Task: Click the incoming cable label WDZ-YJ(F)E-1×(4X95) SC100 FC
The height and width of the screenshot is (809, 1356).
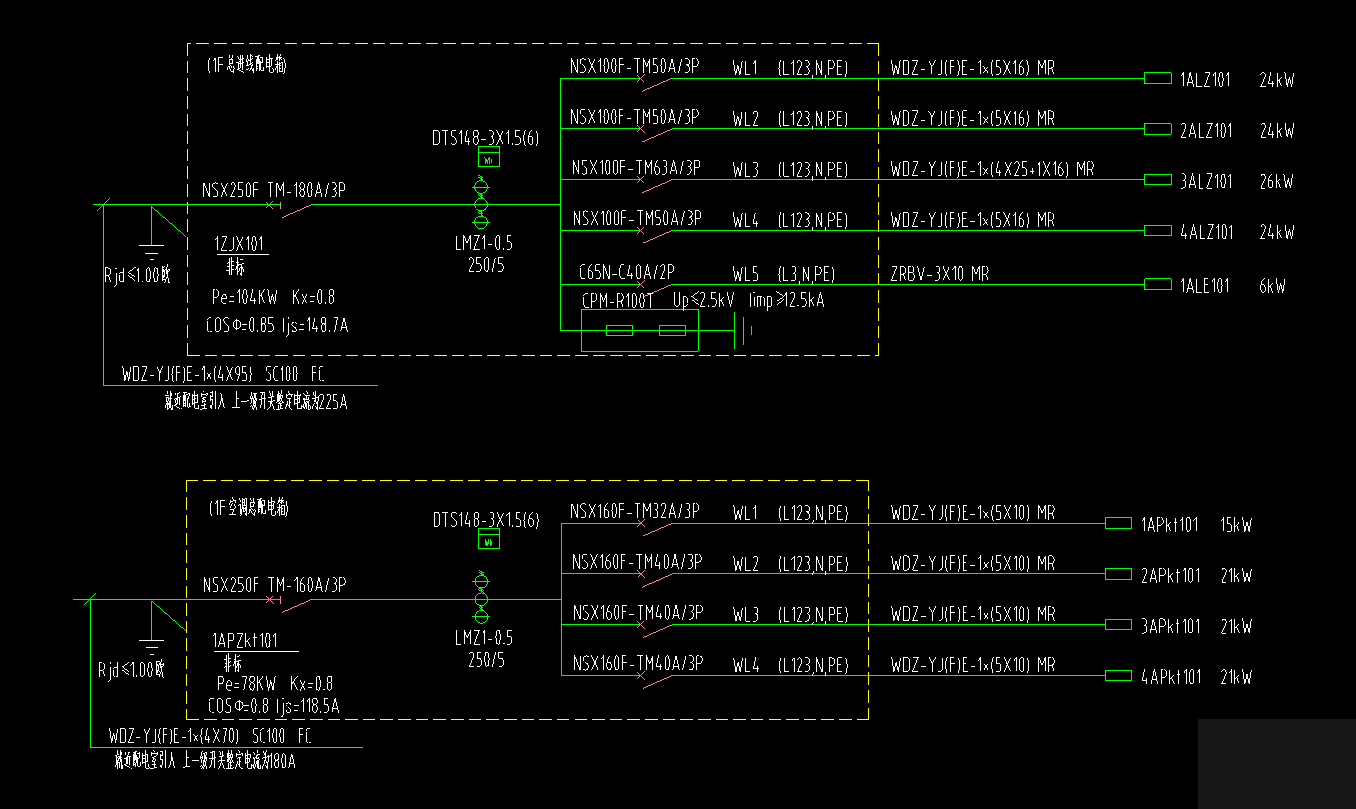Action: (223, 375)
